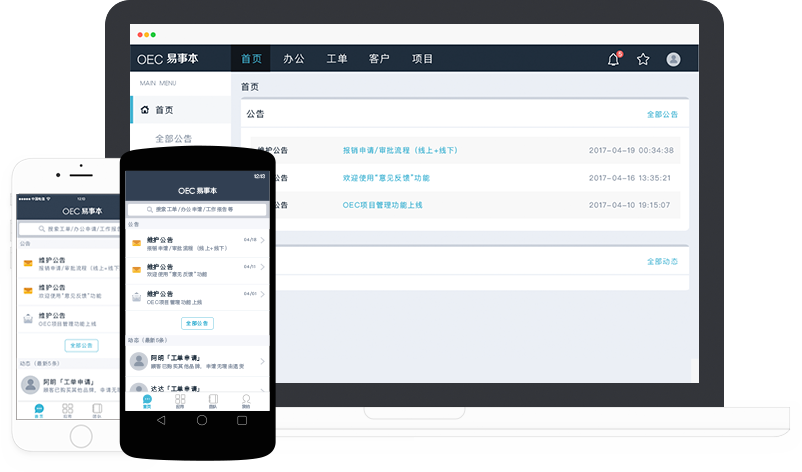Tap the grid apps icon on the iPhone tab bar
802x472 pixels.
[67, 409]
